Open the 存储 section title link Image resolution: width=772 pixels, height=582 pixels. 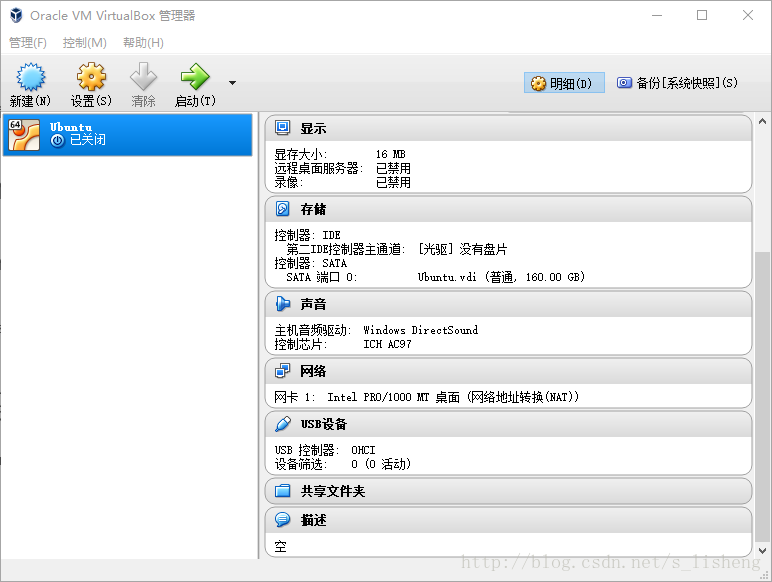click(x=313, y=209)
